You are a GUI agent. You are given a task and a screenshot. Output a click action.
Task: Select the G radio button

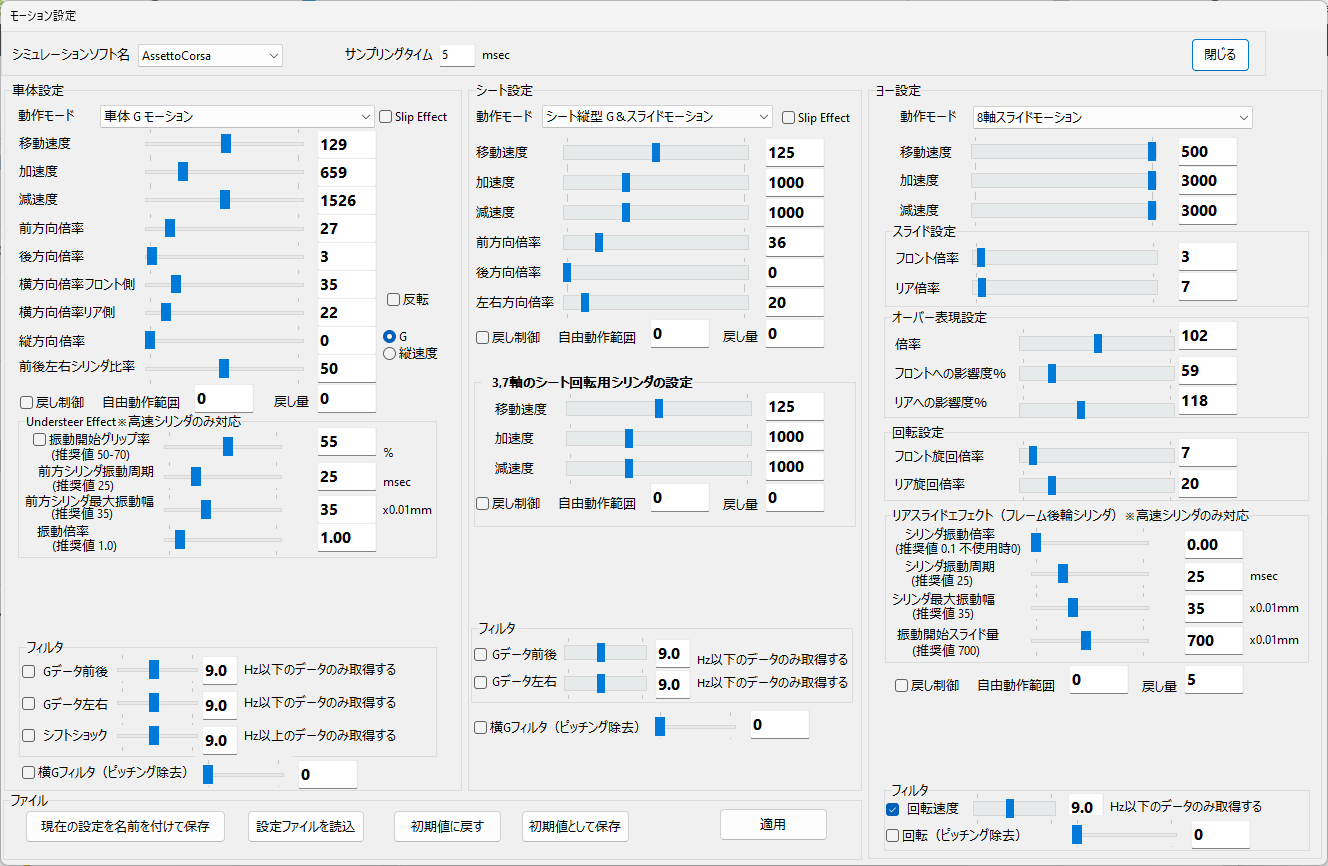390,336
